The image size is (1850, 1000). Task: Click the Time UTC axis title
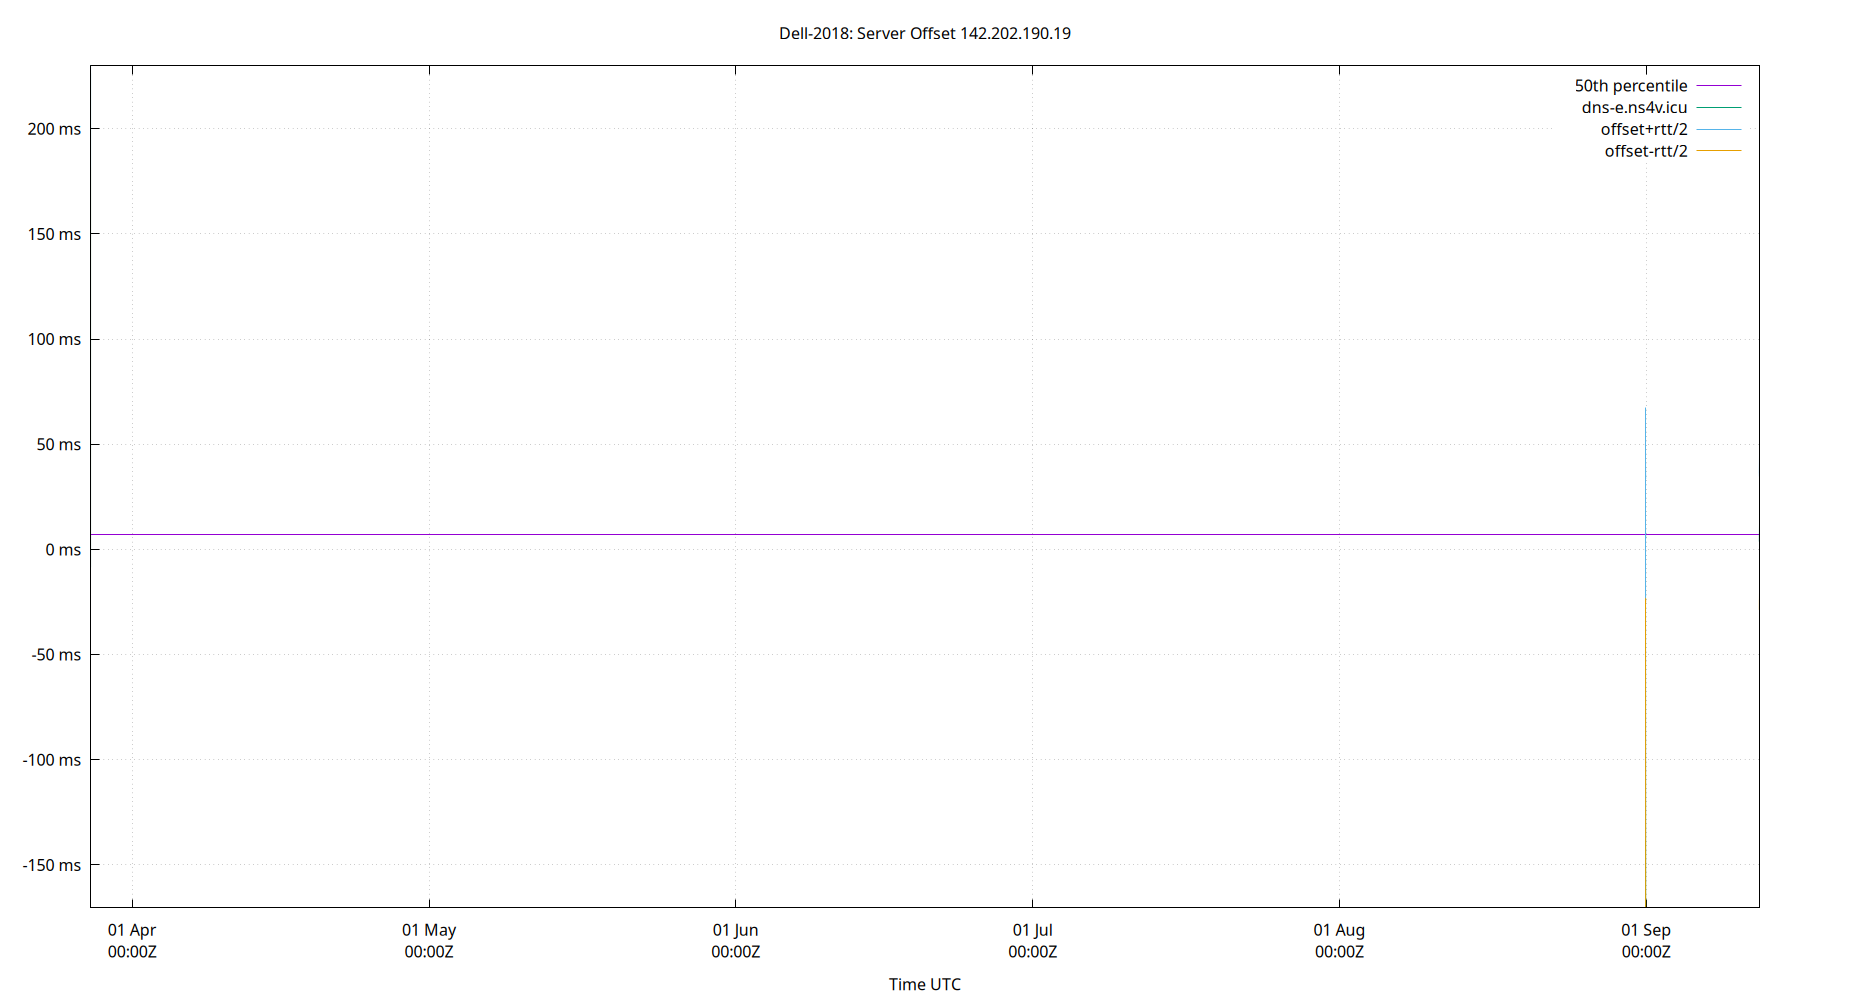(x=924, y=984)
